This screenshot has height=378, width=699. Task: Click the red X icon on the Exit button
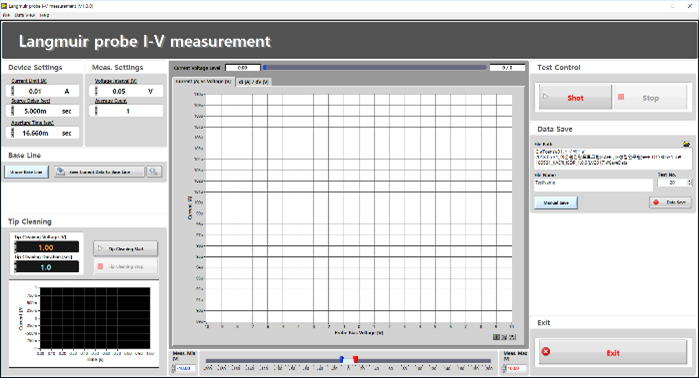pyautogui.click(x=546, y=351)
